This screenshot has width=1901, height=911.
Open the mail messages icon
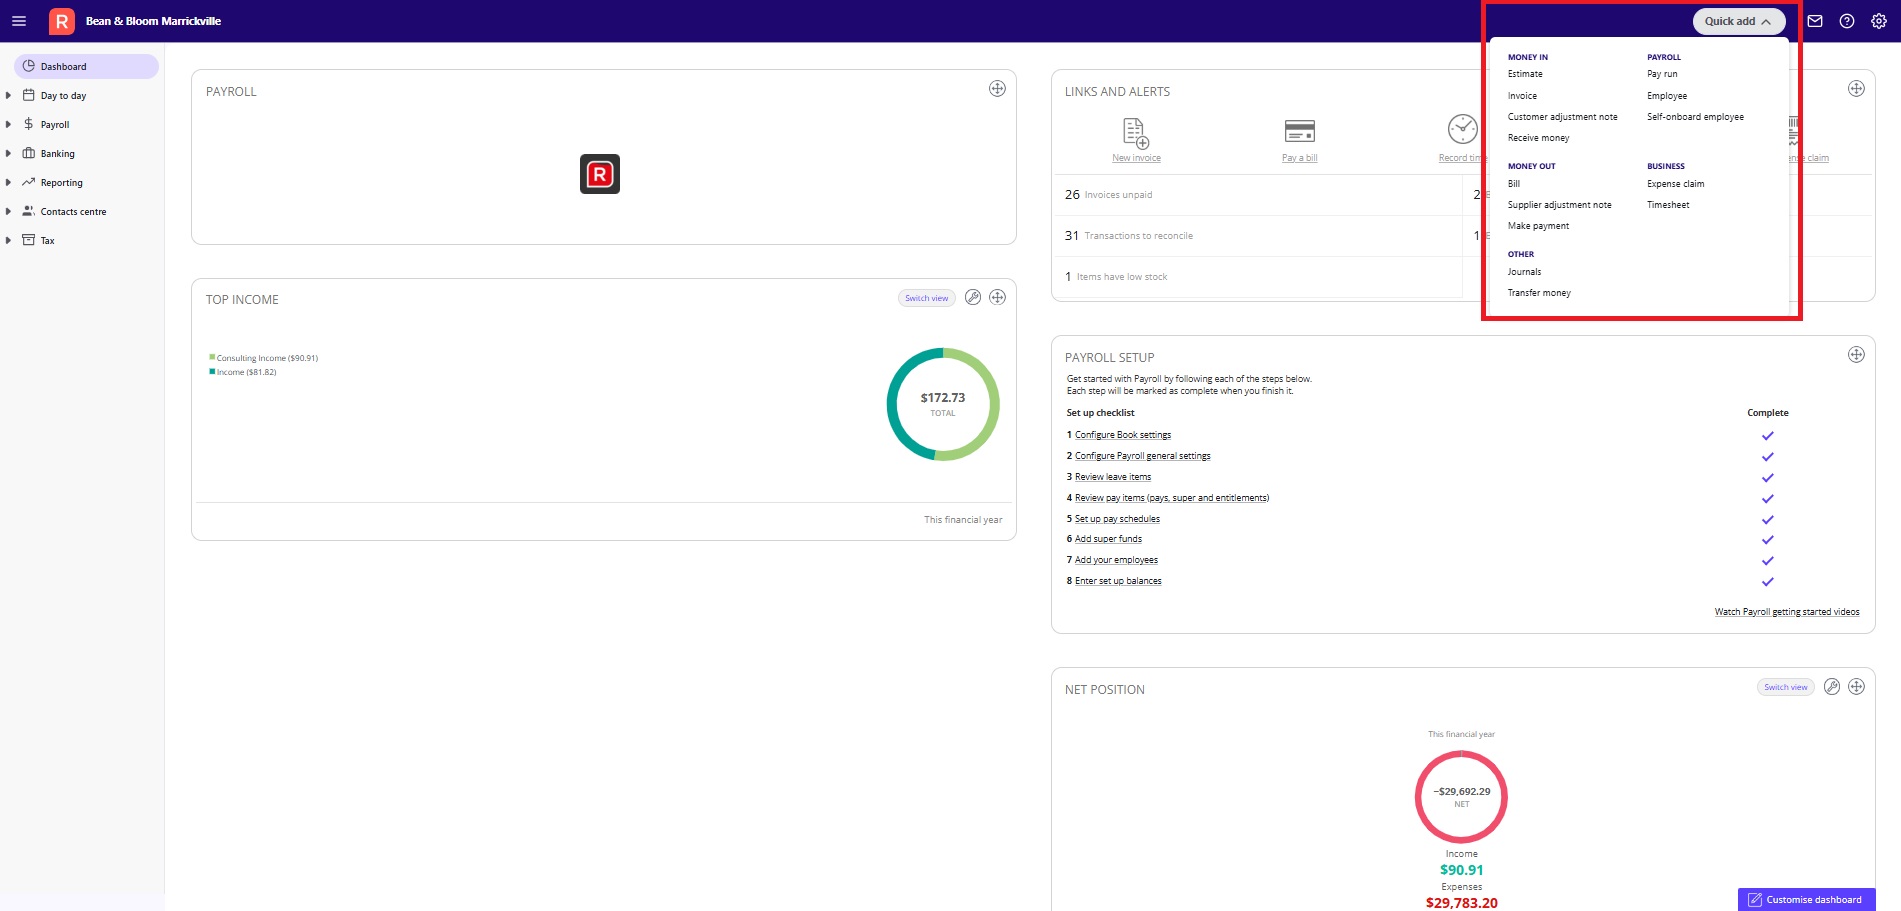(x=1815, y=21)
